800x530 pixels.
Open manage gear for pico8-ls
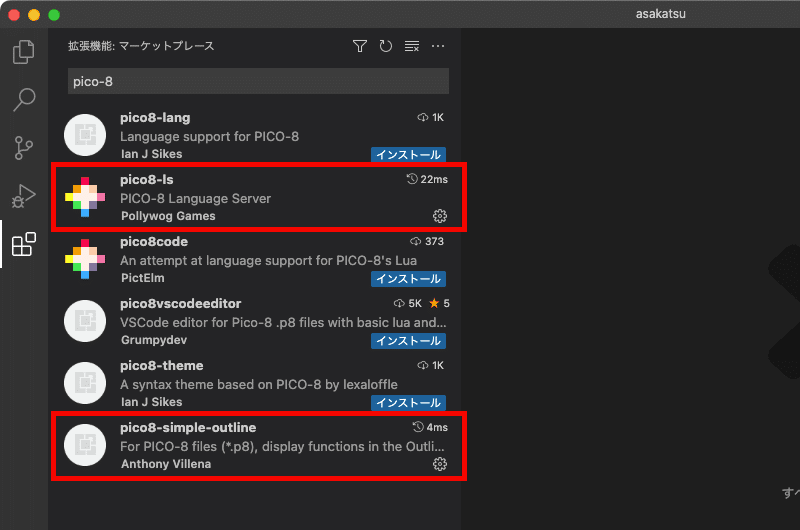coord(439,216)
